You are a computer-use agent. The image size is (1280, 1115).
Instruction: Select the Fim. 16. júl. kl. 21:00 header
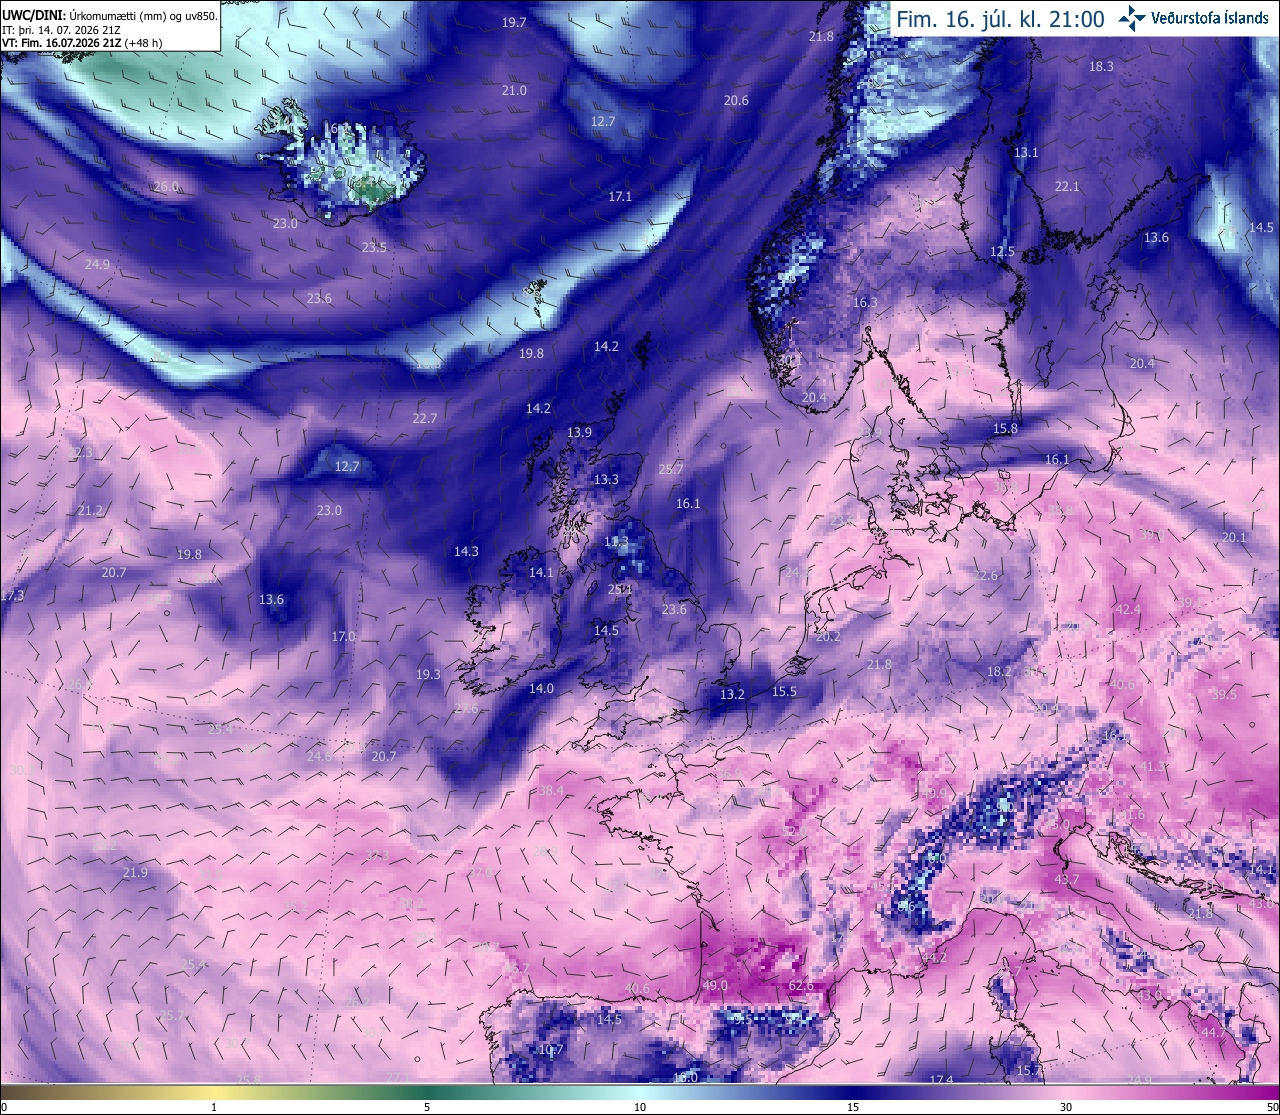pos(999,19)
